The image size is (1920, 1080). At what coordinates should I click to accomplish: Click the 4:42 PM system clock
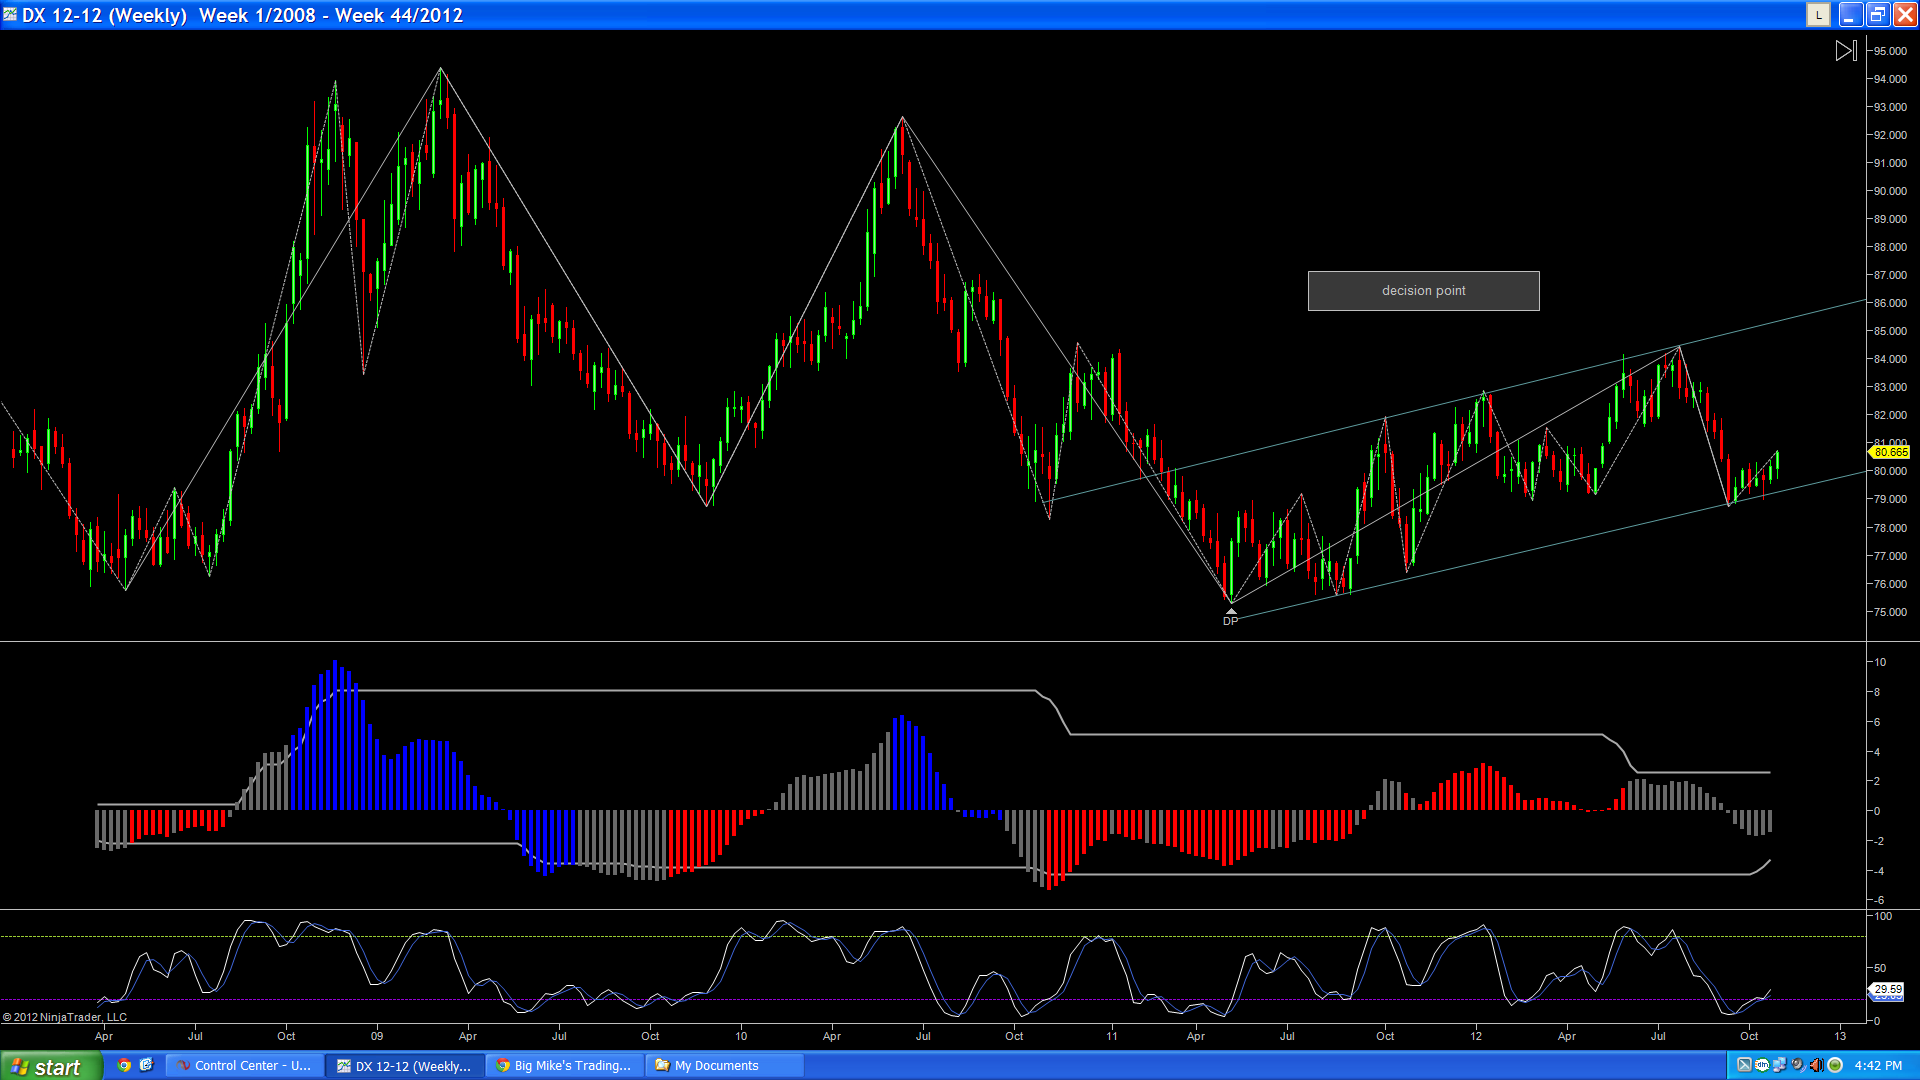point(1878,1066)
